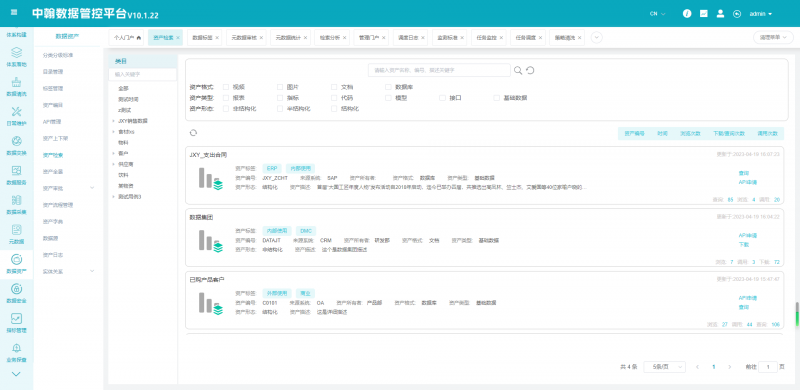Click 查询 link on JXY_支出合同 card
Screen dimensions: 800x390
743,173
